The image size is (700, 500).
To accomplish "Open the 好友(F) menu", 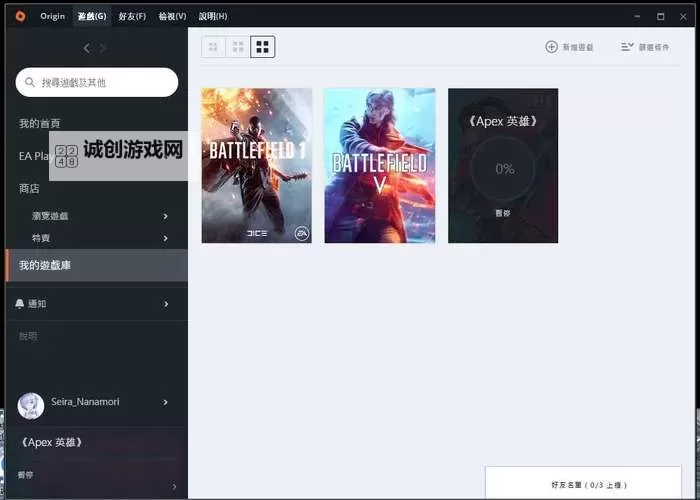I will (132, 16).
